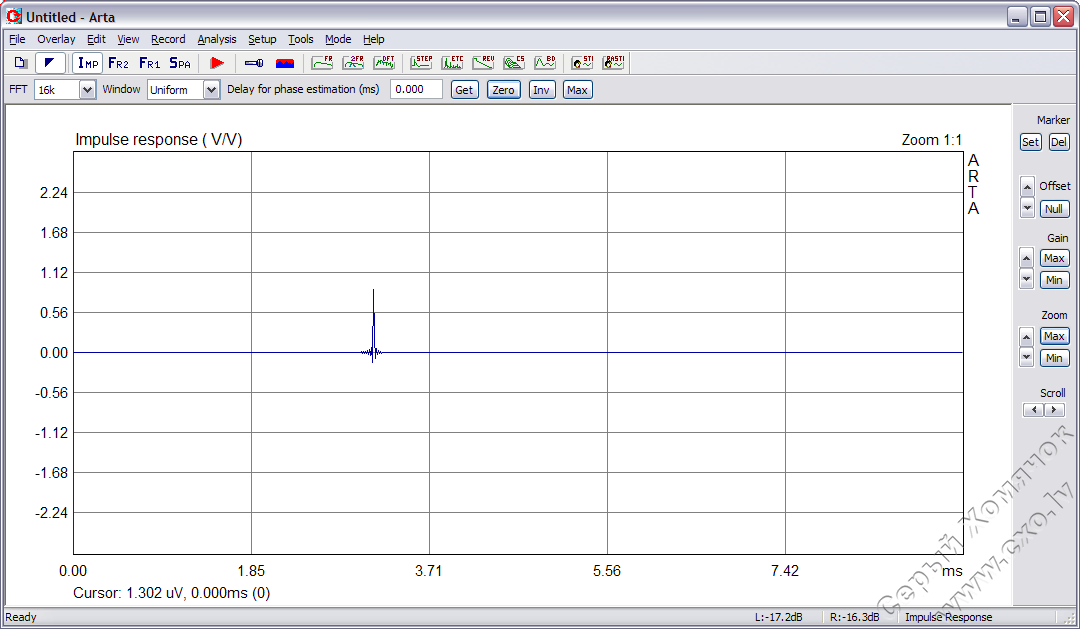The width and height of the screenshot is (1080, 629).
Task: Click the Inv button
Action: coord(541,90)
